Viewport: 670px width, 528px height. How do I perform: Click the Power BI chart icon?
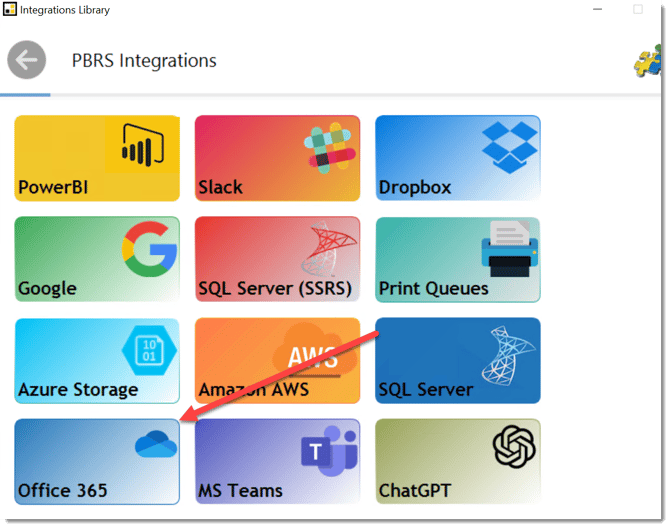(142, 149)
